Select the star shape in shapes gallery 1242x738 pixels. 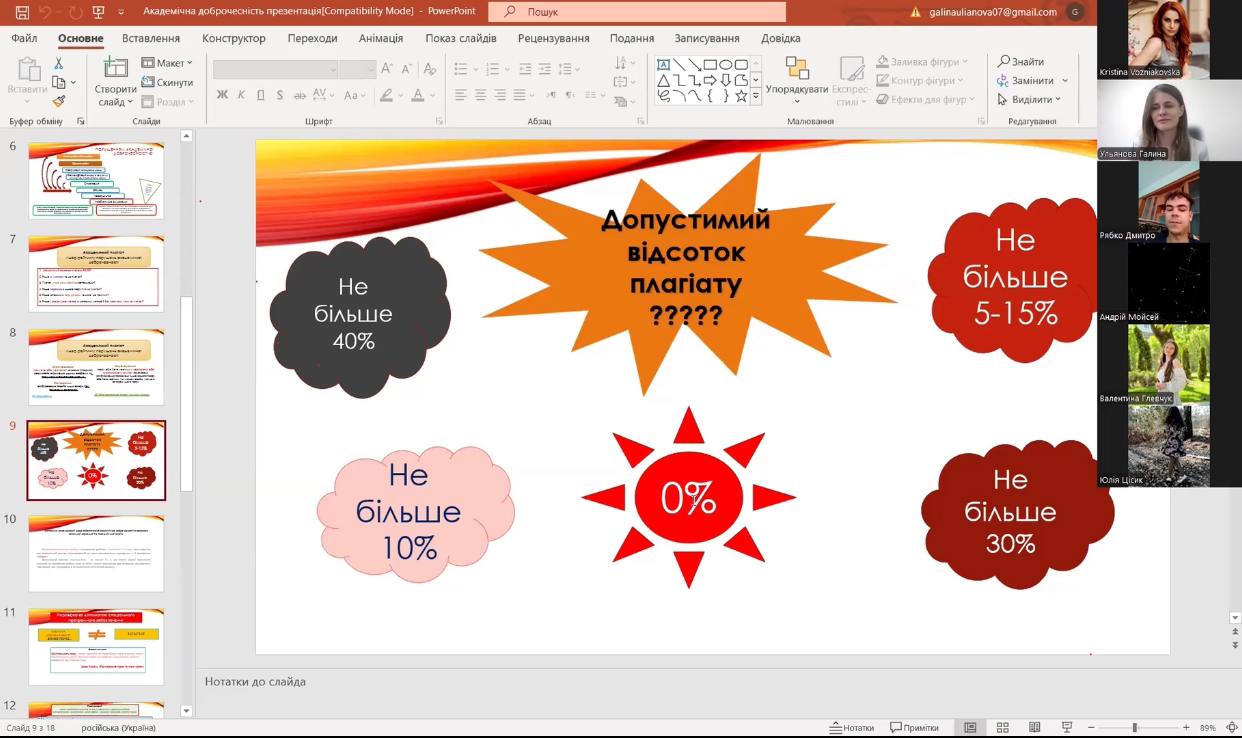point(741,96)
